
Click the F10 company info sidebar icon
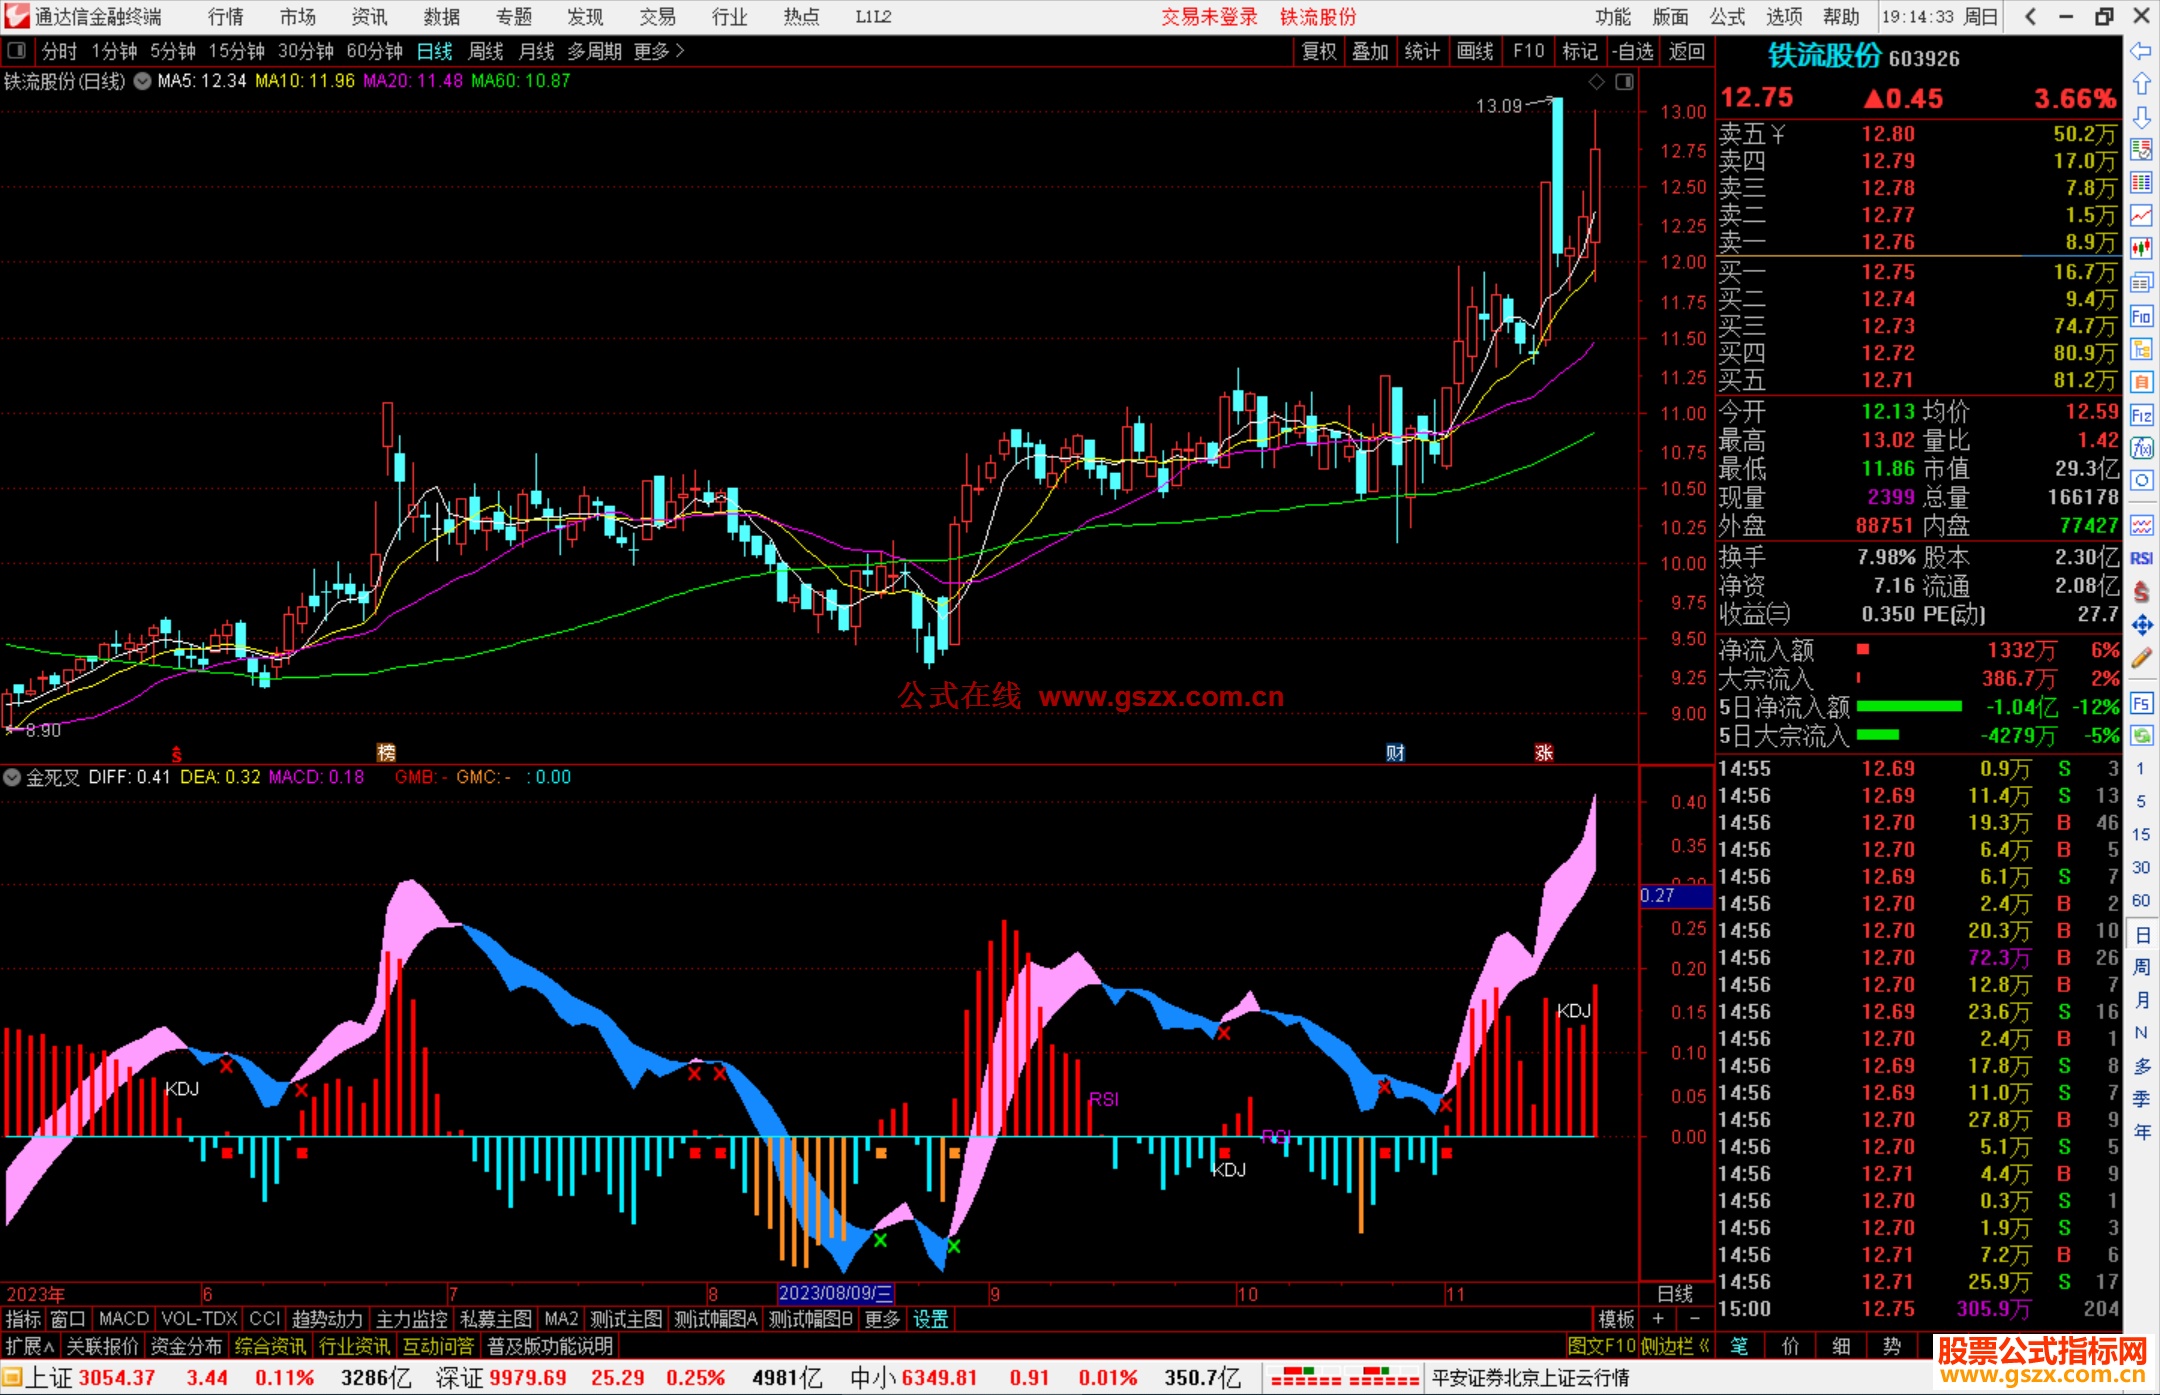click(2141, 317)
